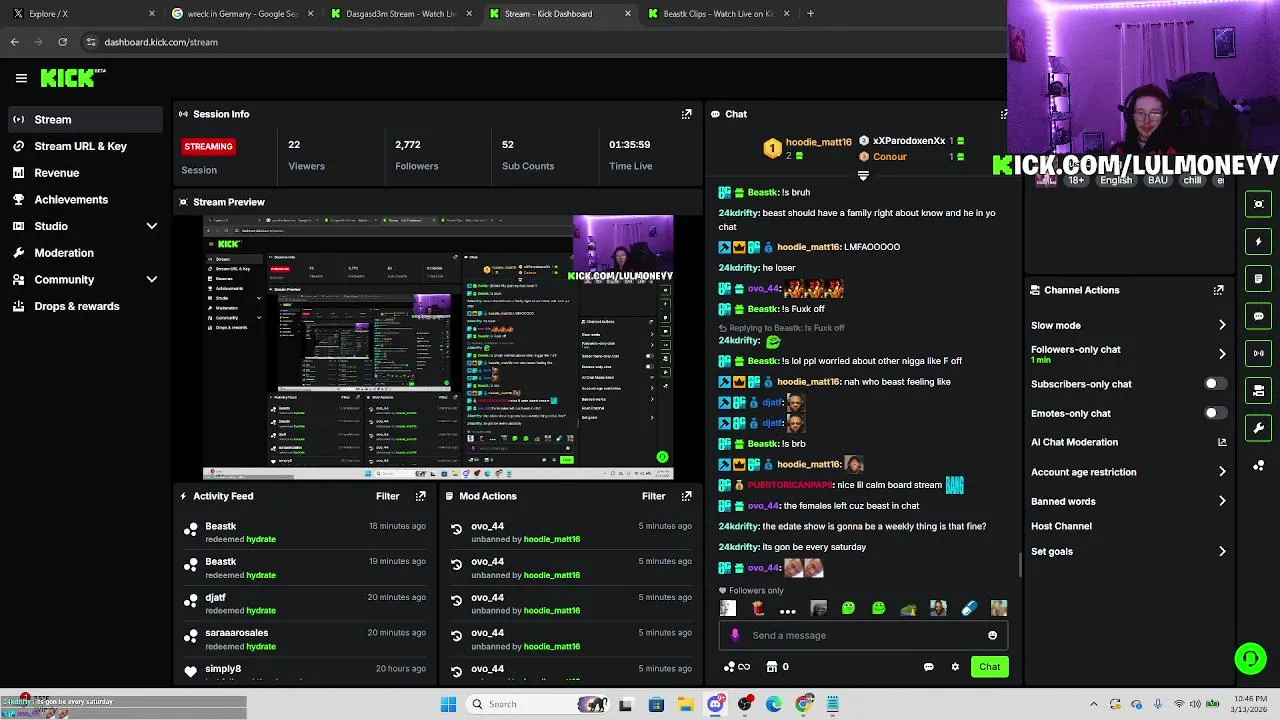
Task: Open Stream in the sidebar
Action: coord(85,120)
